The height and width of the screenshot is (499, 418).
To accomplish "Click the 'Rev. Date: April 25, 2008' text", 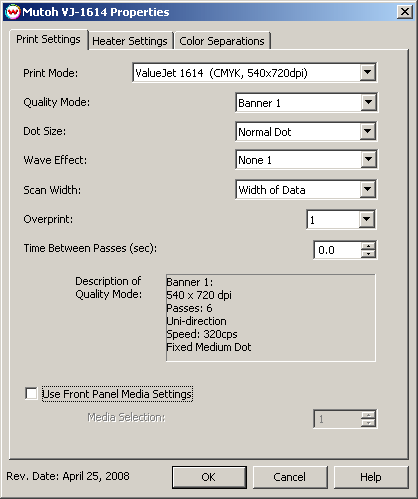I will pyautogui.click(x=68, y=476).
